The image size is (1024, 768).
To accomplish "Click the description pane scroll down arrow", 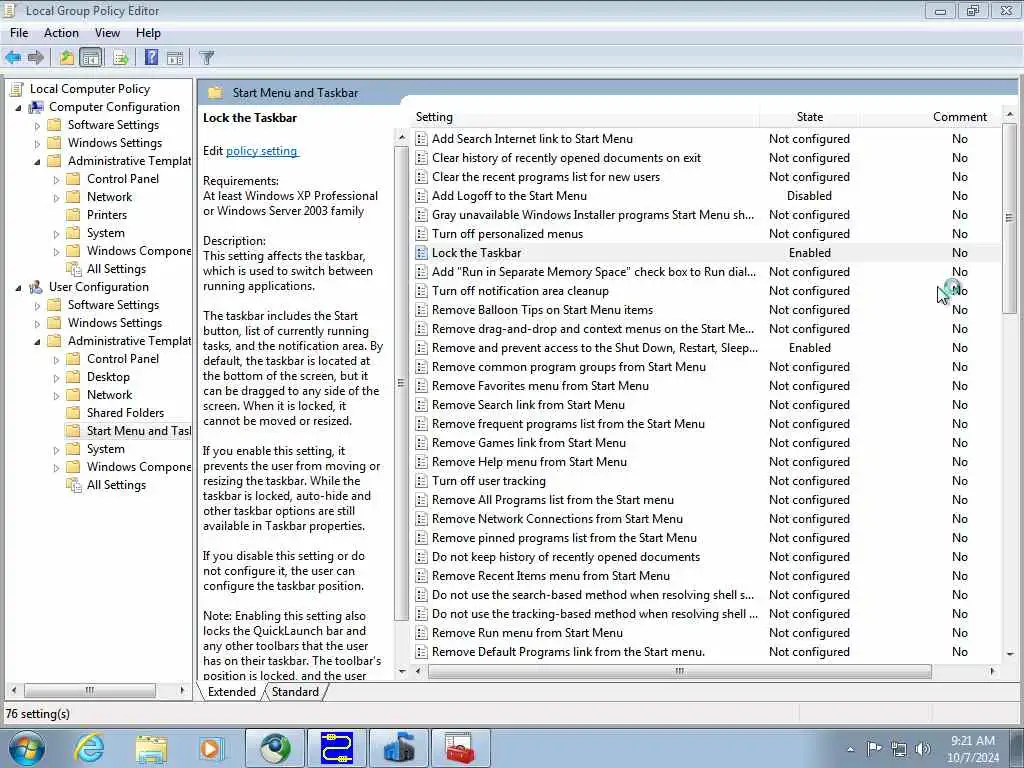I will point(402,671).
